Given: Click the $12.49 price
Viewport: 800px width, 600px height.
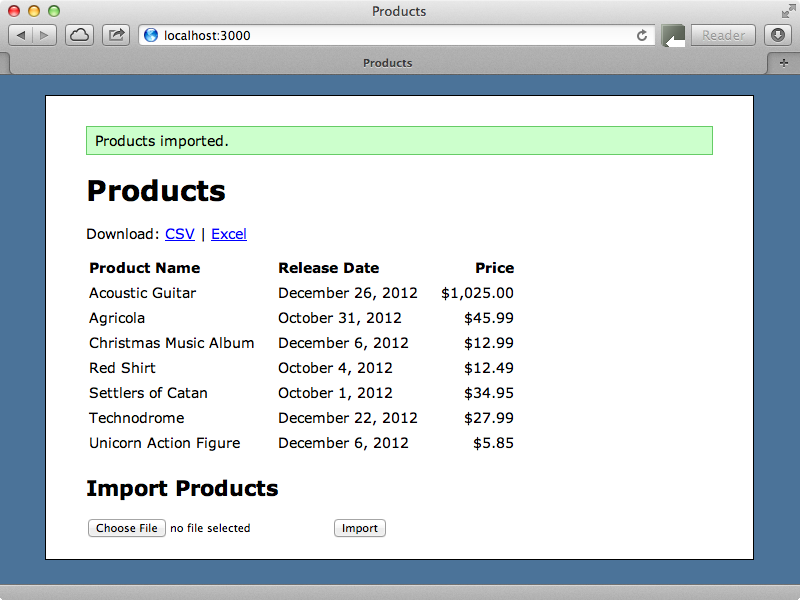Looking at the screenshot, I should pyautogui.click(x=489, y=368).
